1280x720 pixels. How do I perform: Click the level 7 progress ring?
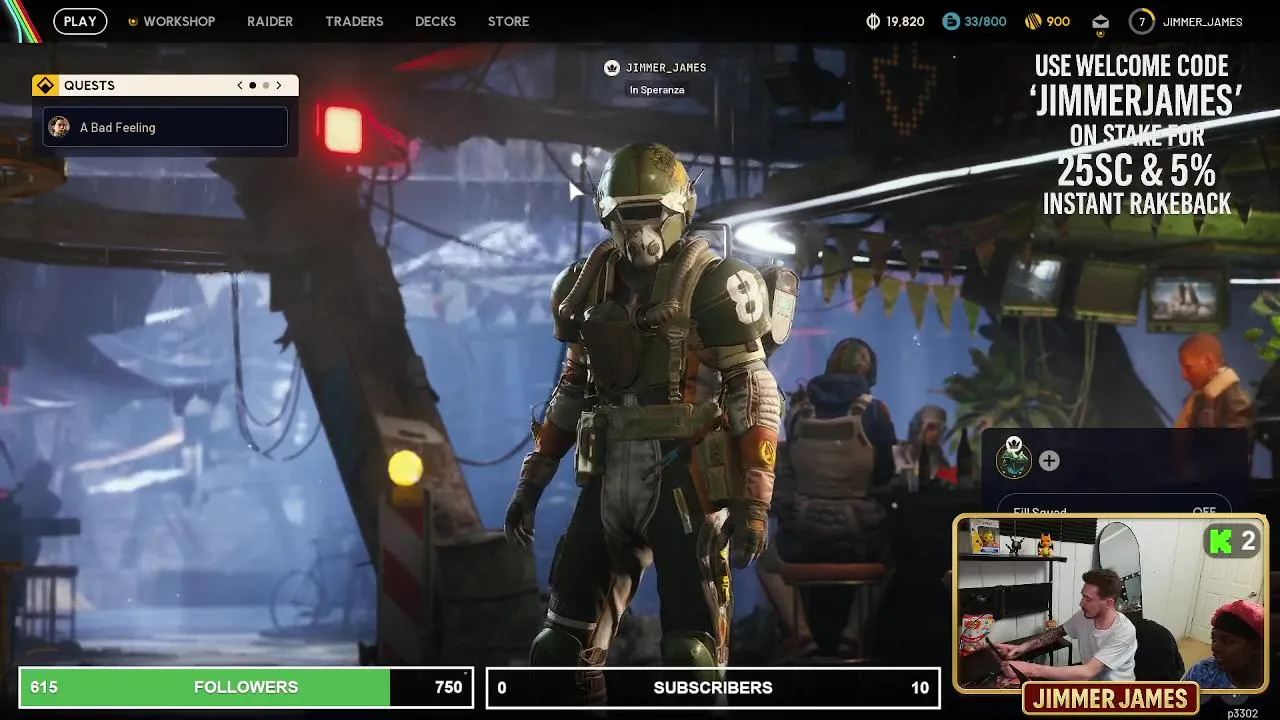point(1141,21)
